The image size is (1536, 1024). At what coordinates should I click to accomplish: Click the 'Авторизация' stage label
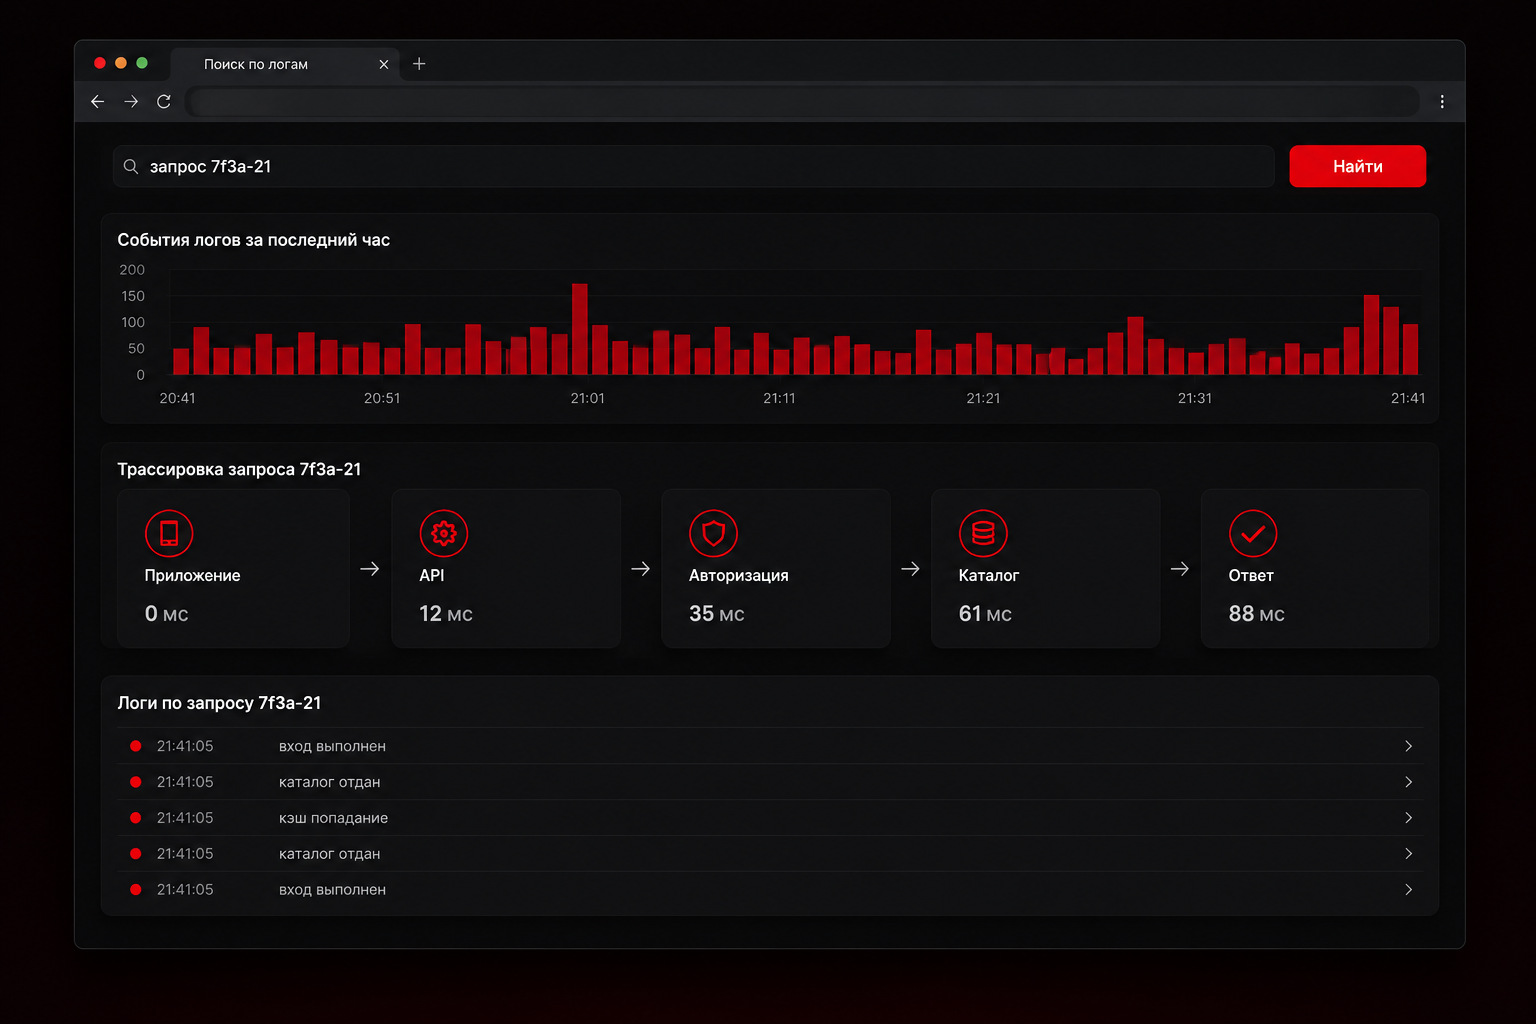[738, 576]
